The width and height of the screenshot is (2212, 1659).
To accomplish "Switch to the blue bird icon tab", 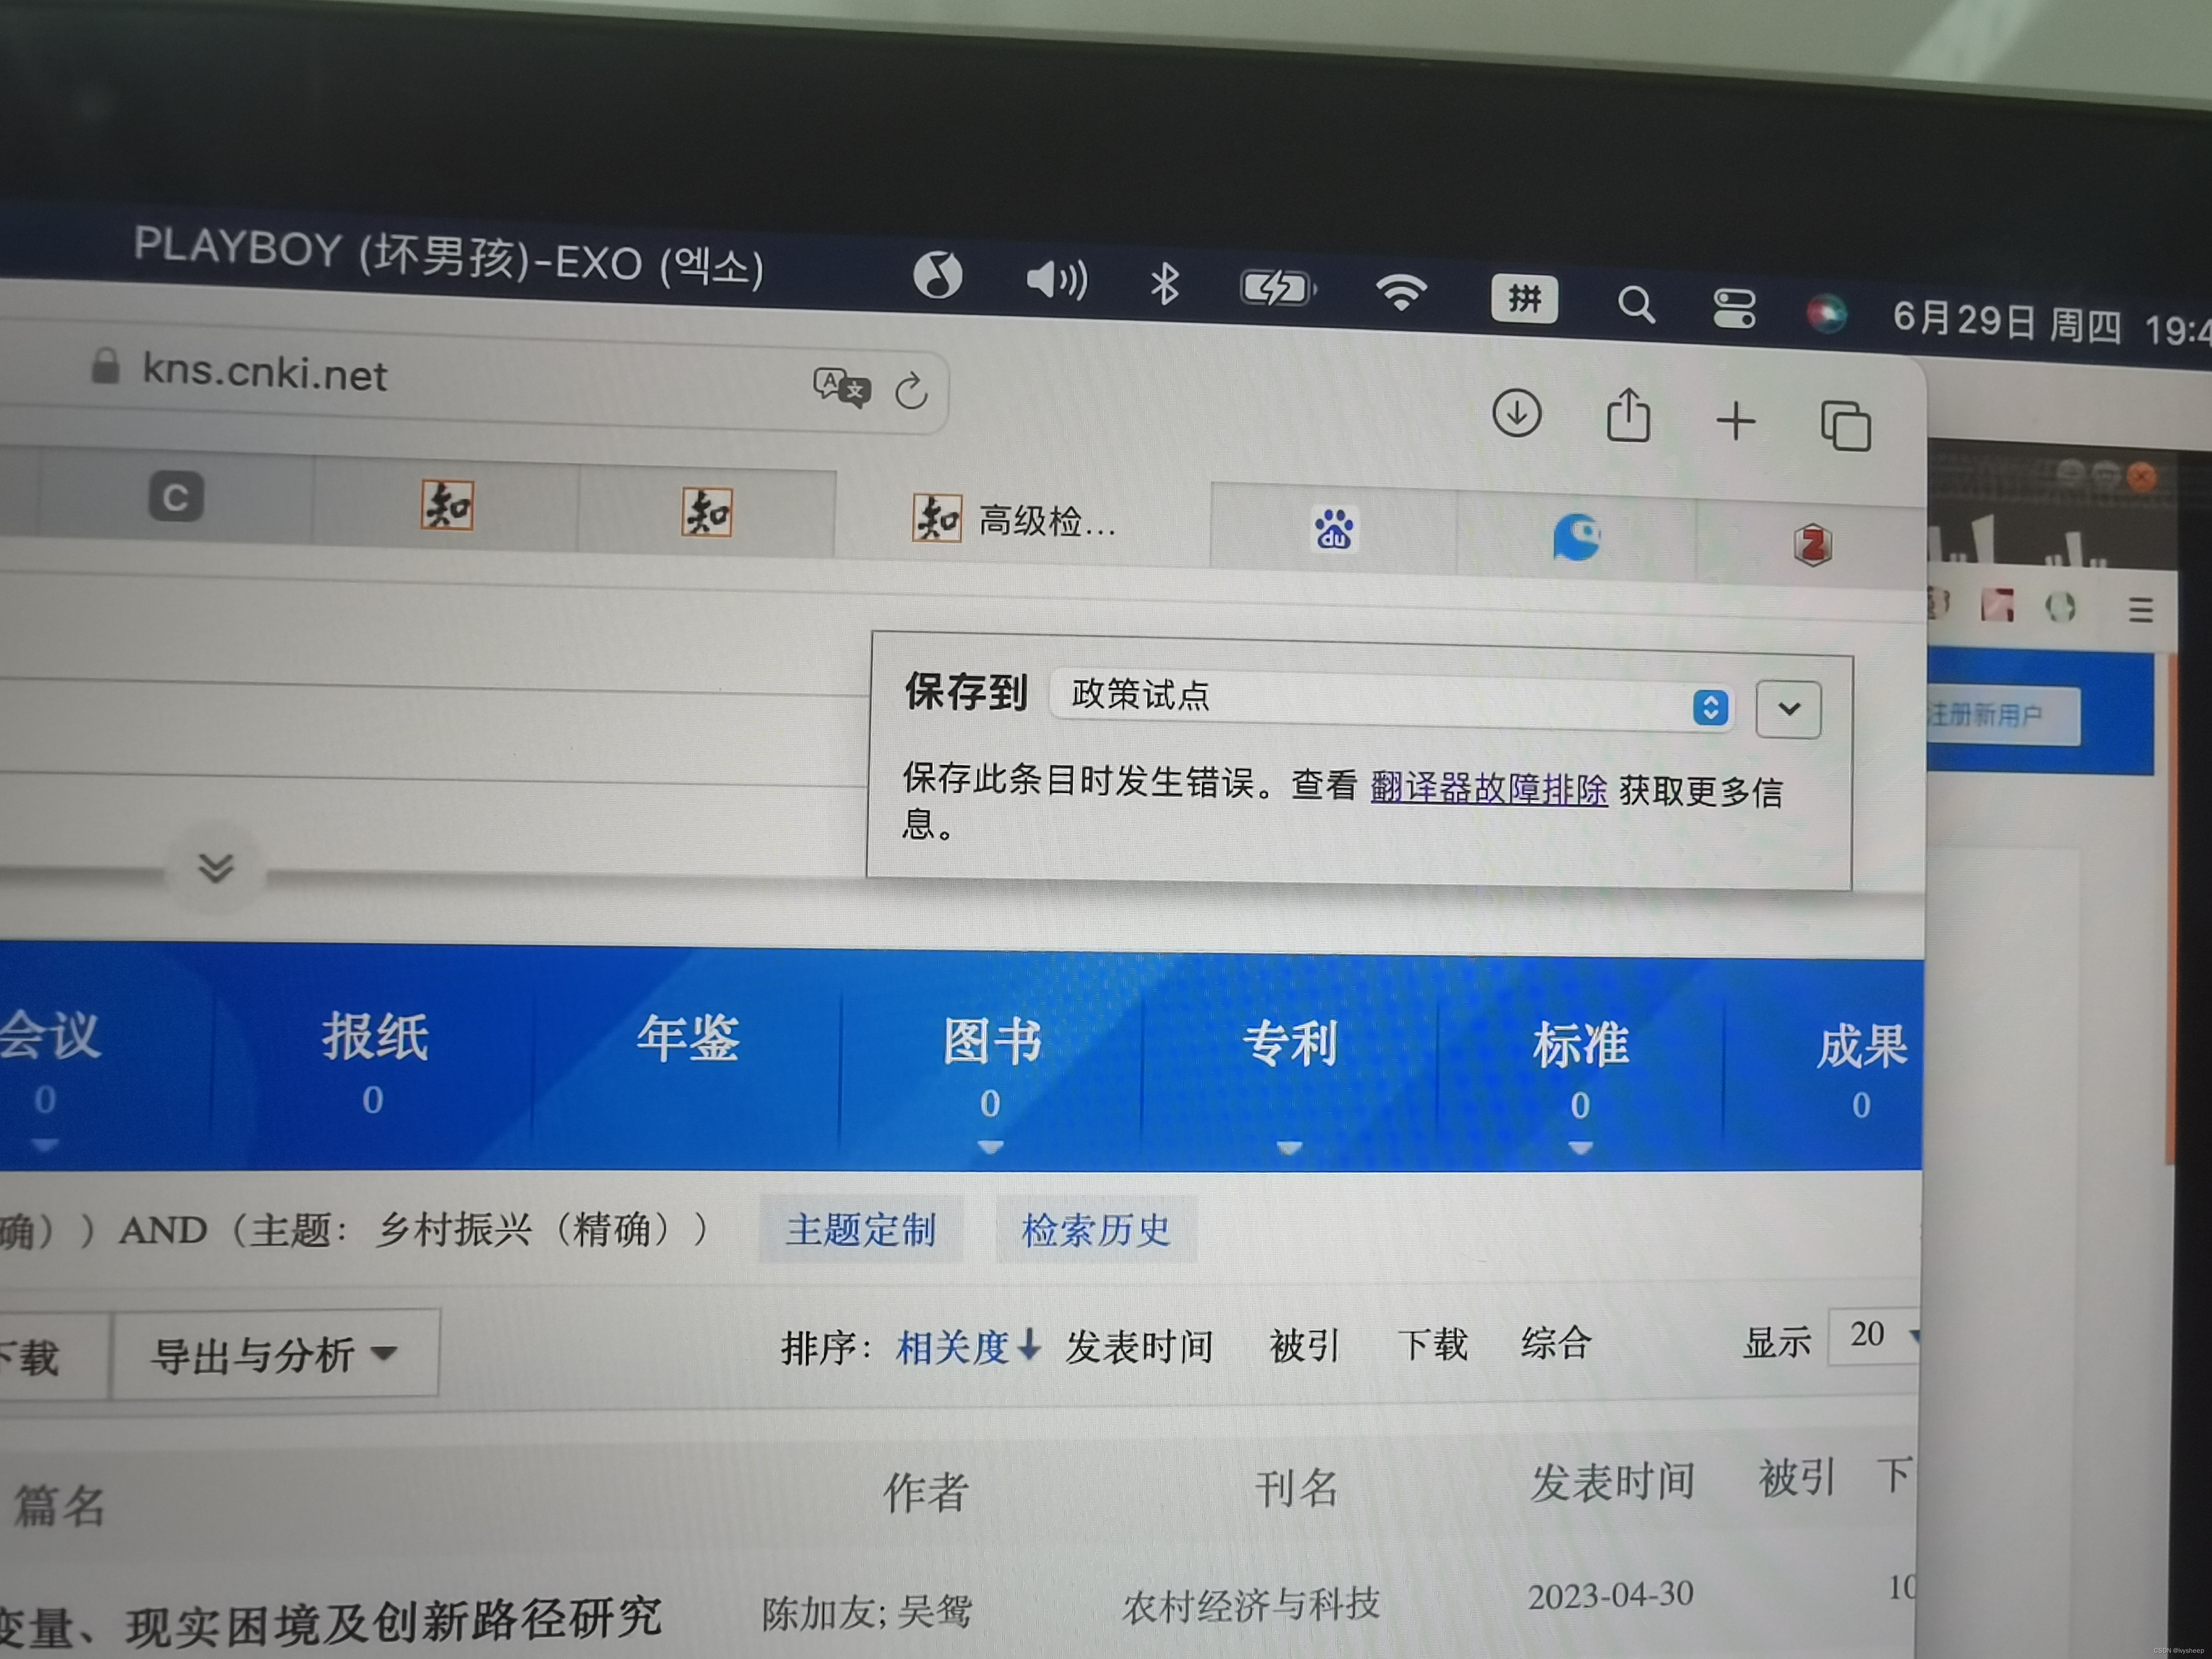I will [x=1577, y=537].
